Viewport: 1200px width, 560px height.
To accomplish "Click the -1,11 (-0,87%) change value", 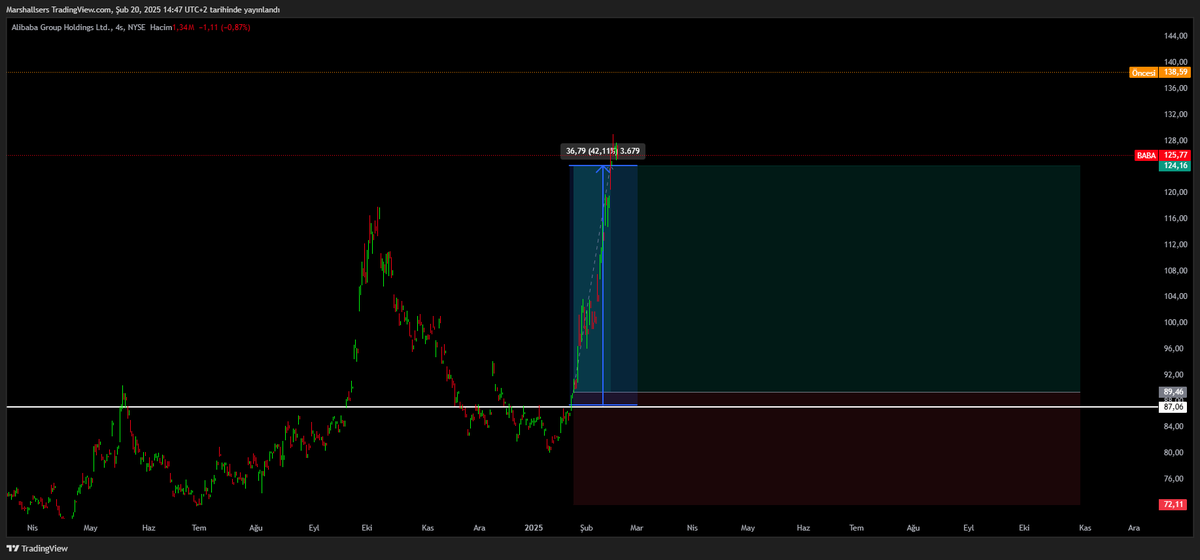I will pos(224,27).
